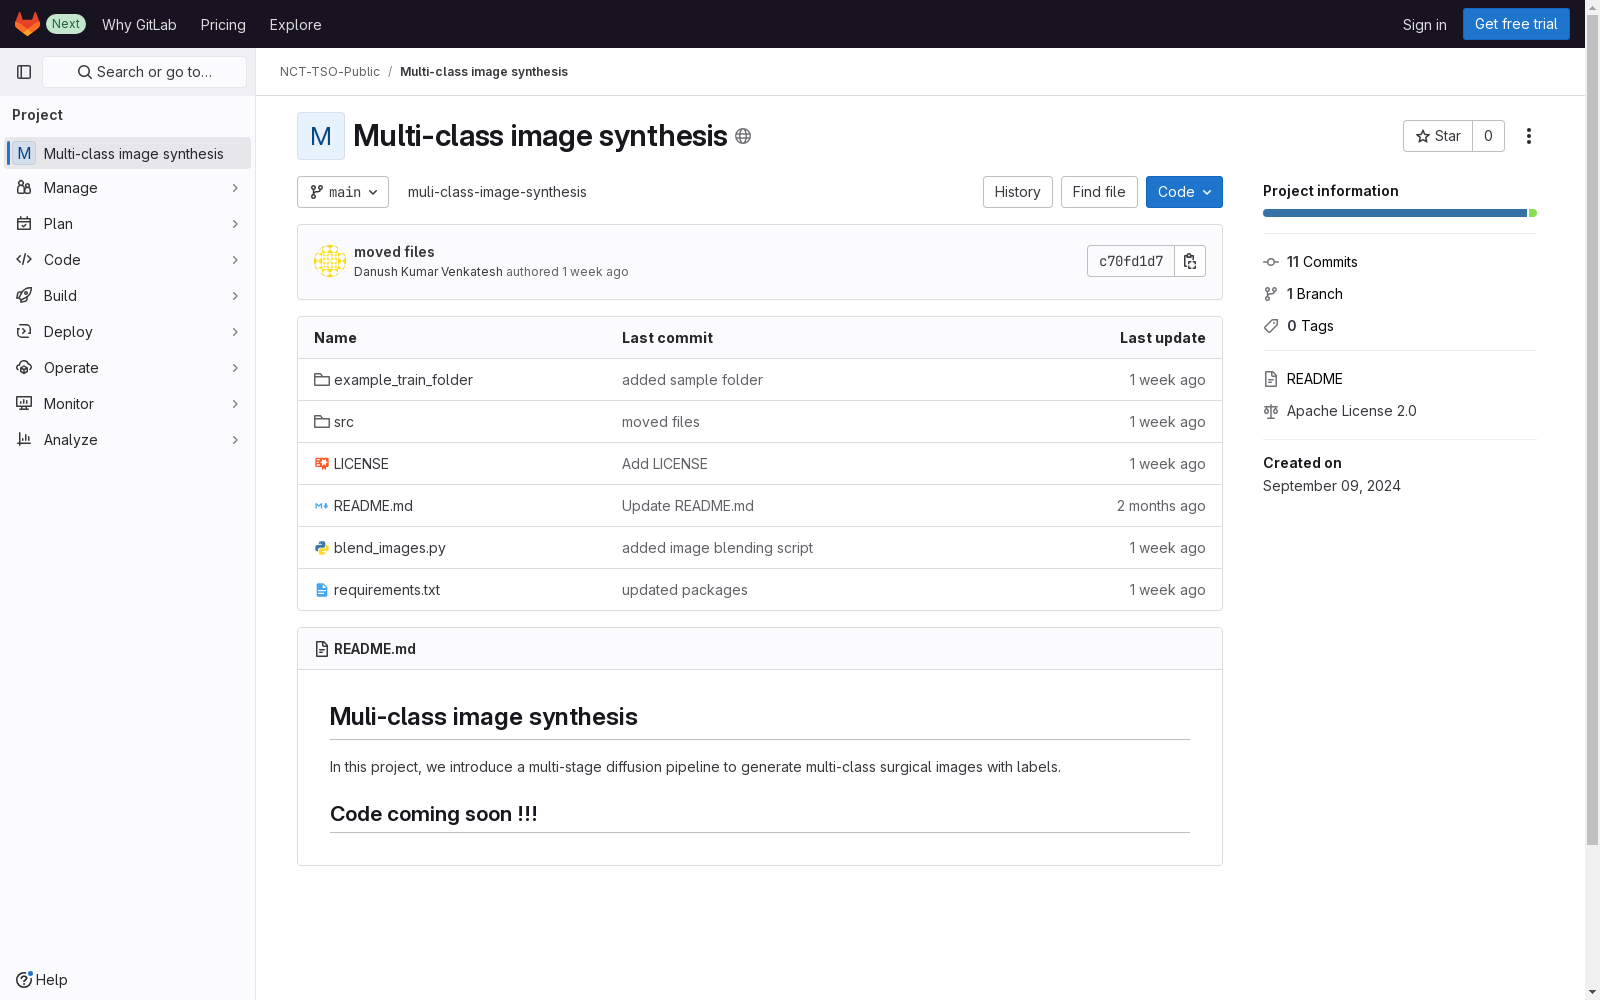Click 'updated packages' commit message

pos(685,590)
